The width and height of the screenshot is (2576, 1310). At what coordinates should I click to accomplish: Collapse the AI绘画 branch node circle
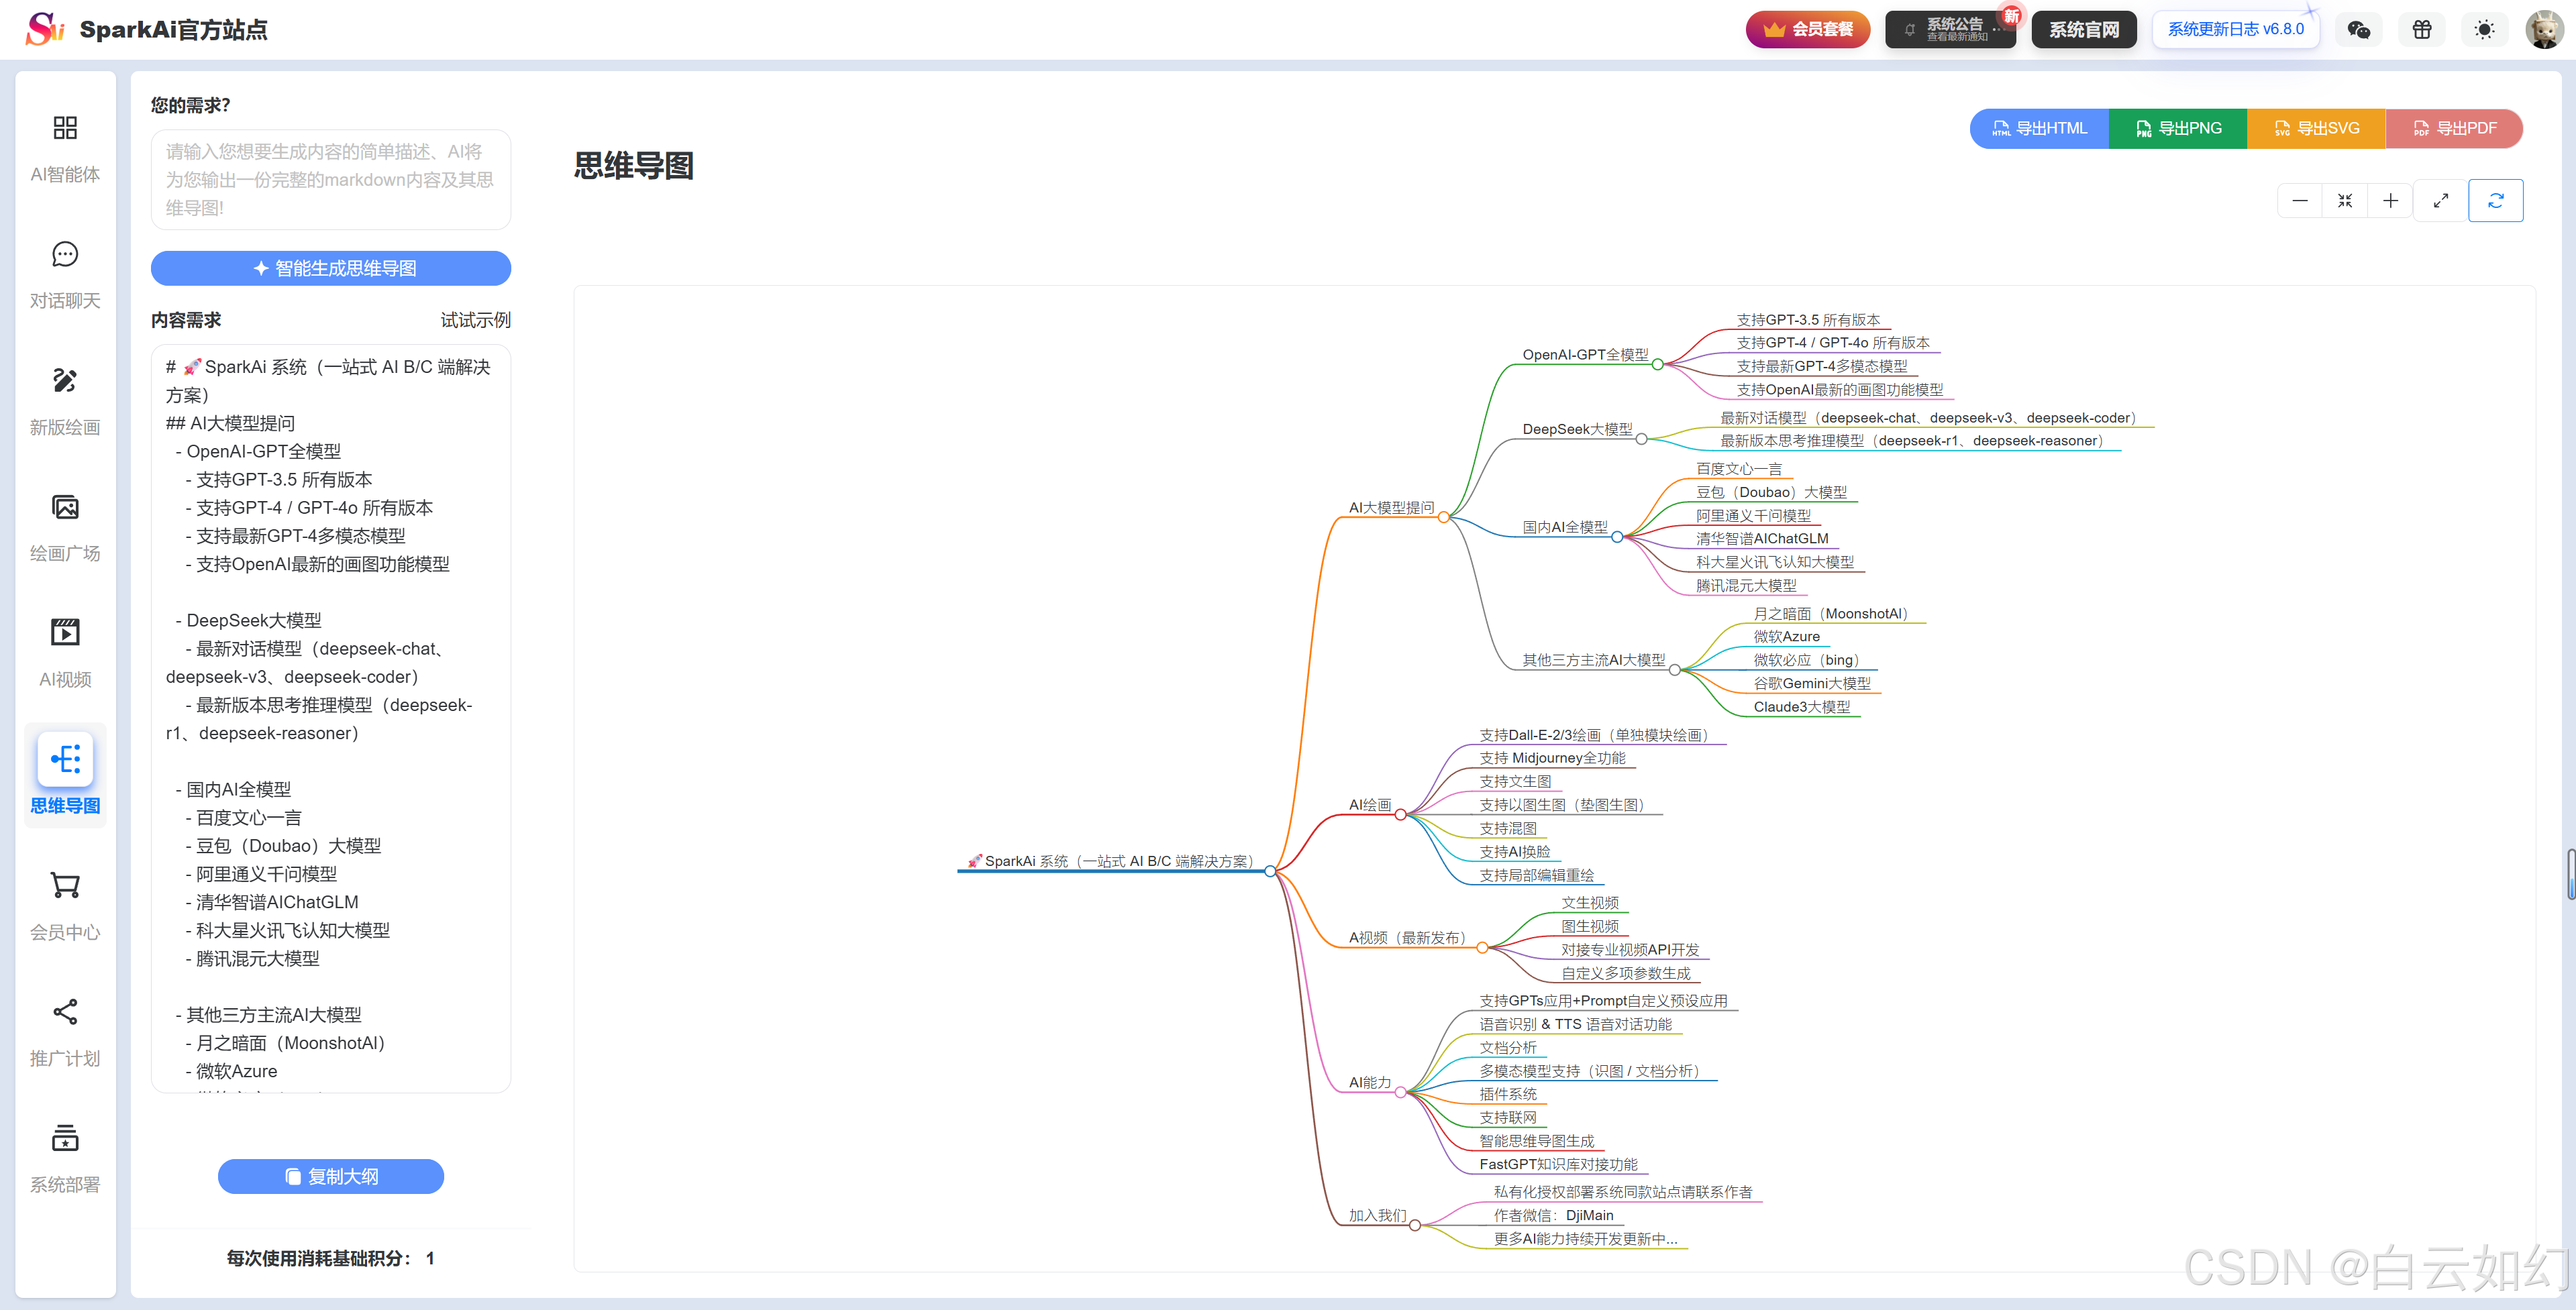click(x=1400, y=815)
